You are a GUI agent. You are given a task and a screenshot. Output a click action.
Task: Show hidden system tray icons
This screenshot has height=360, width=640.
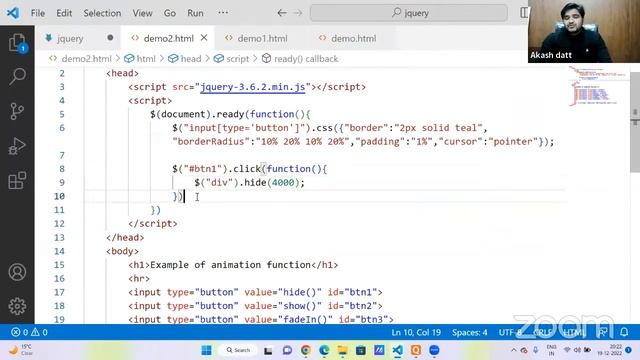pyautogui.click(x=513, y=350)
